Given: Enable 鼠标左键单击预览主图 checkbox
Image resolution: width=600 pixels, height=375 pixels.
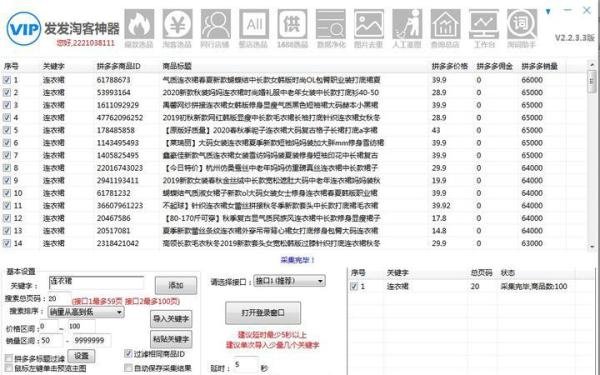Looking at the screenshot, I should click(x=9, y=368).
